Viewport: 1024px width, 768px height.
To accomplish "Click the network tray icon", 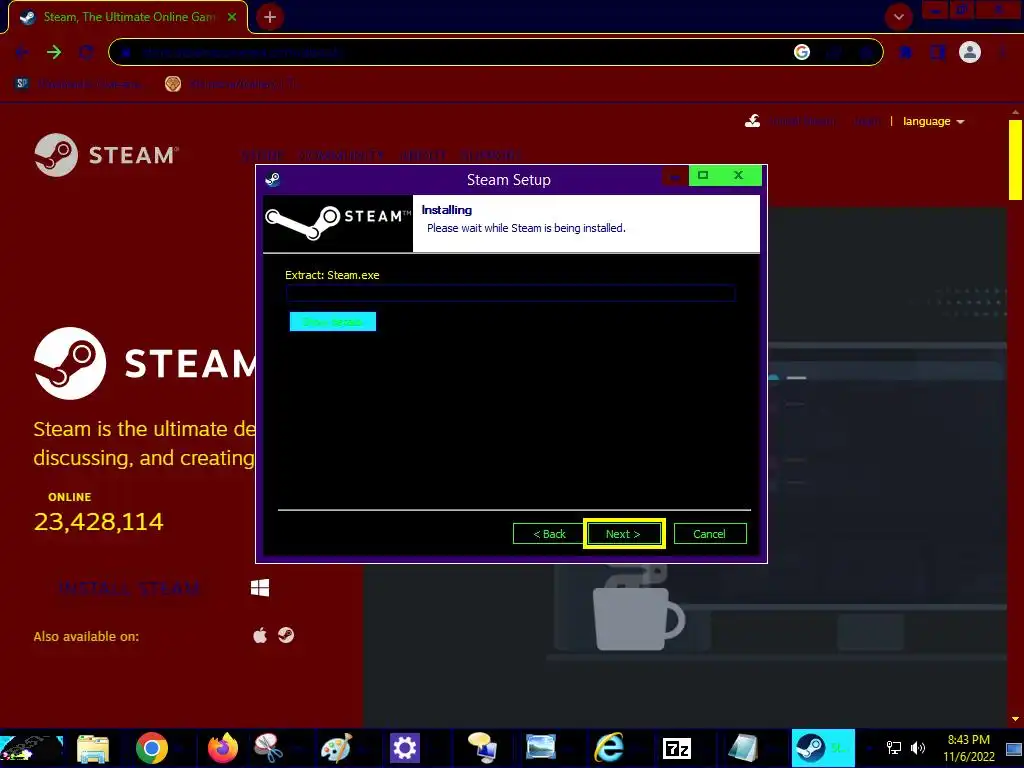I will (x=893, y=748).
